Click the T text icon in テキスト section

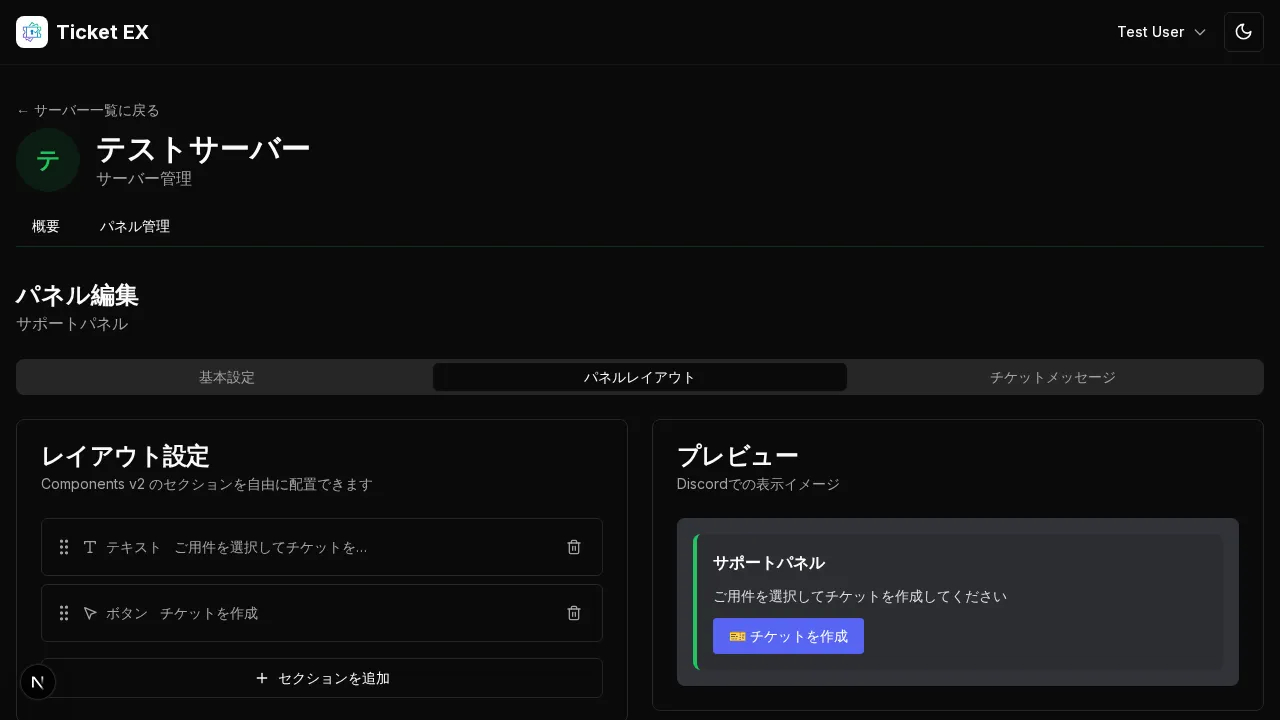point(90,547)
